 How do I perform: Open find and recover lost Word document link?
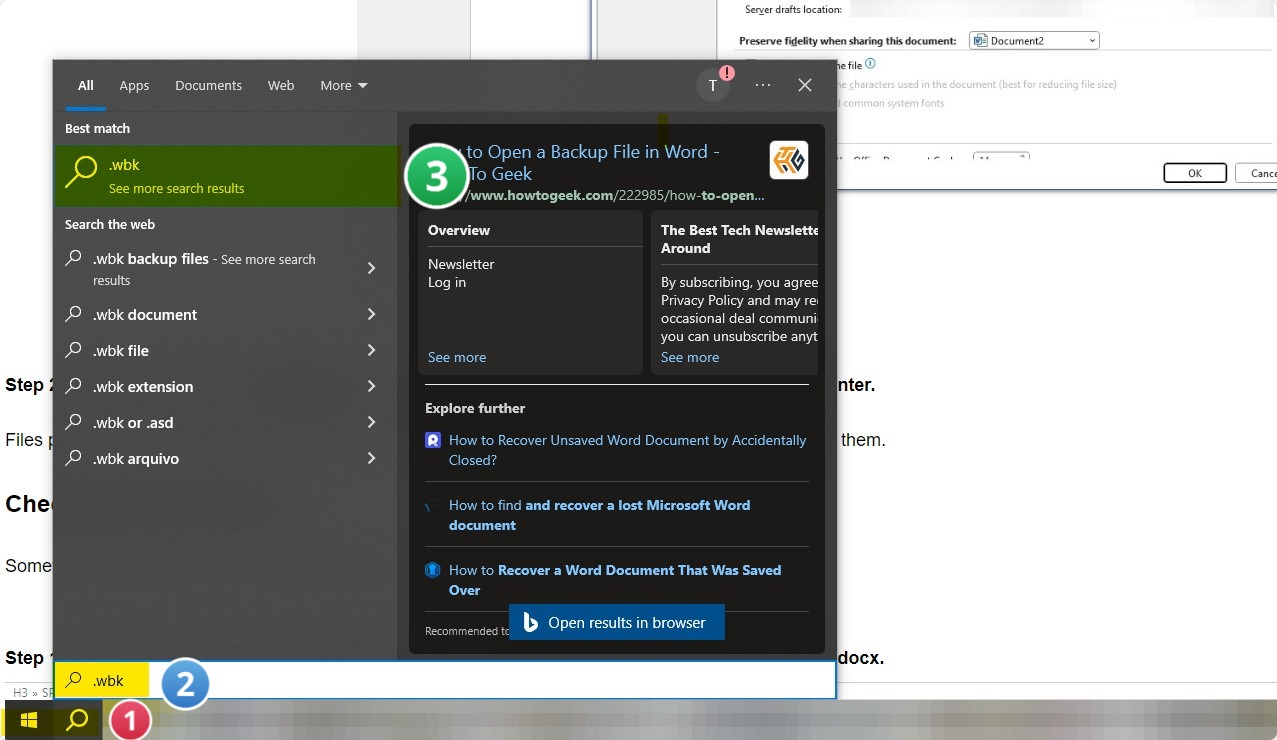[x=599, y=515]
